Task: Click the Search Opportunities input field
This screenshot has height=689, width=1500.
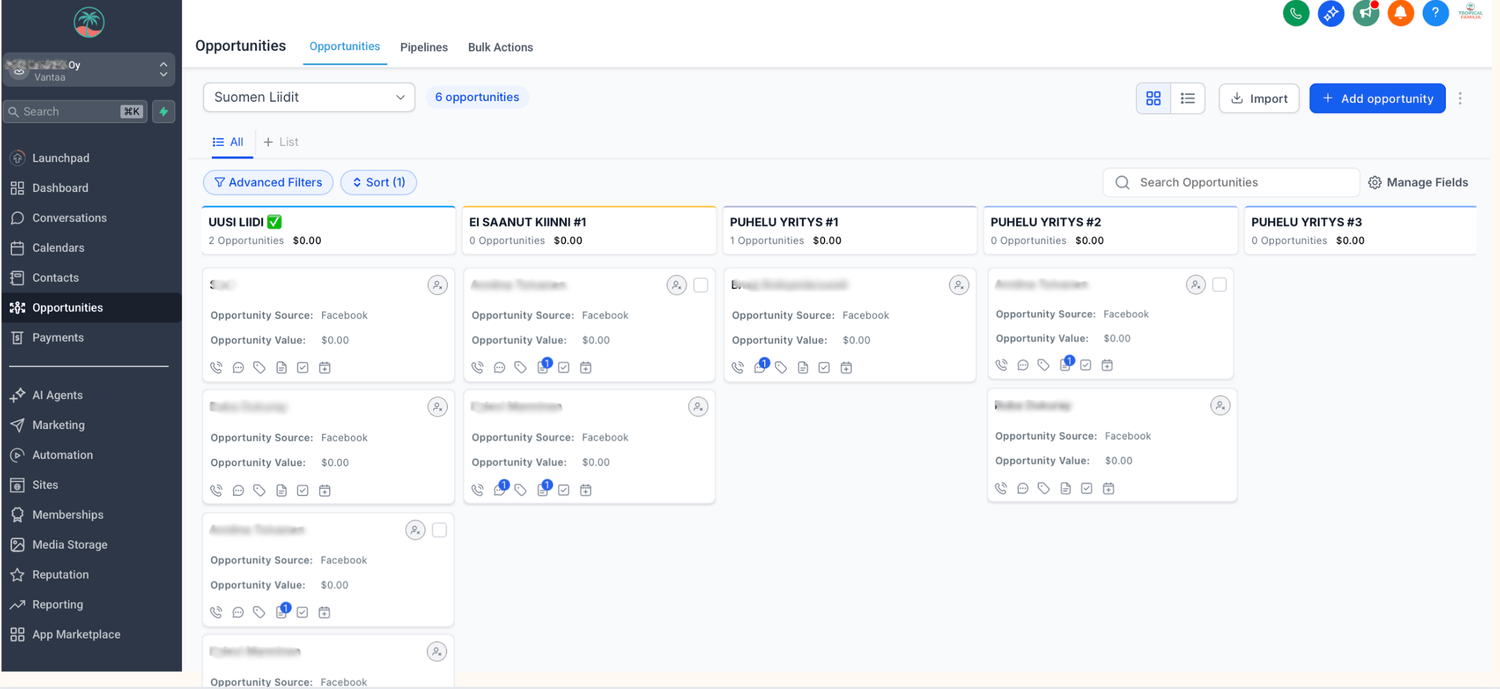Action: tap(1240, 182)
